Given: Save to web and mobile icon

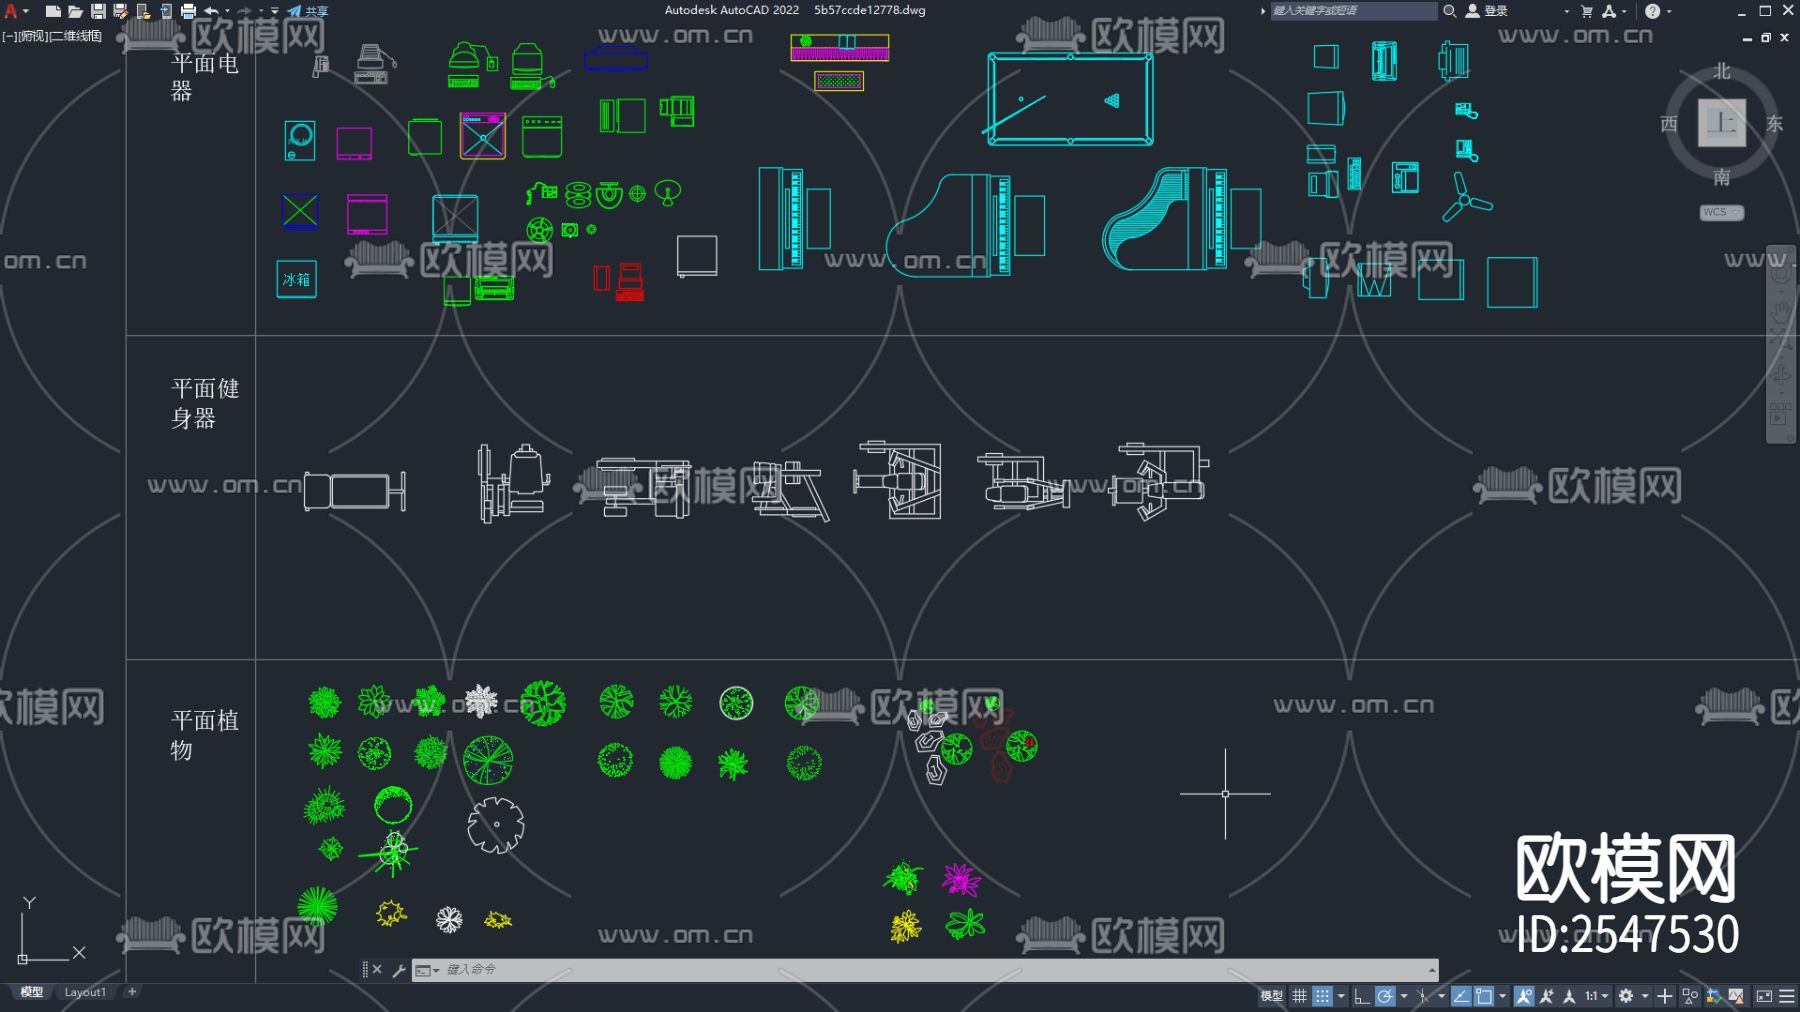Looking at the screenshot, I should [166, 11].
